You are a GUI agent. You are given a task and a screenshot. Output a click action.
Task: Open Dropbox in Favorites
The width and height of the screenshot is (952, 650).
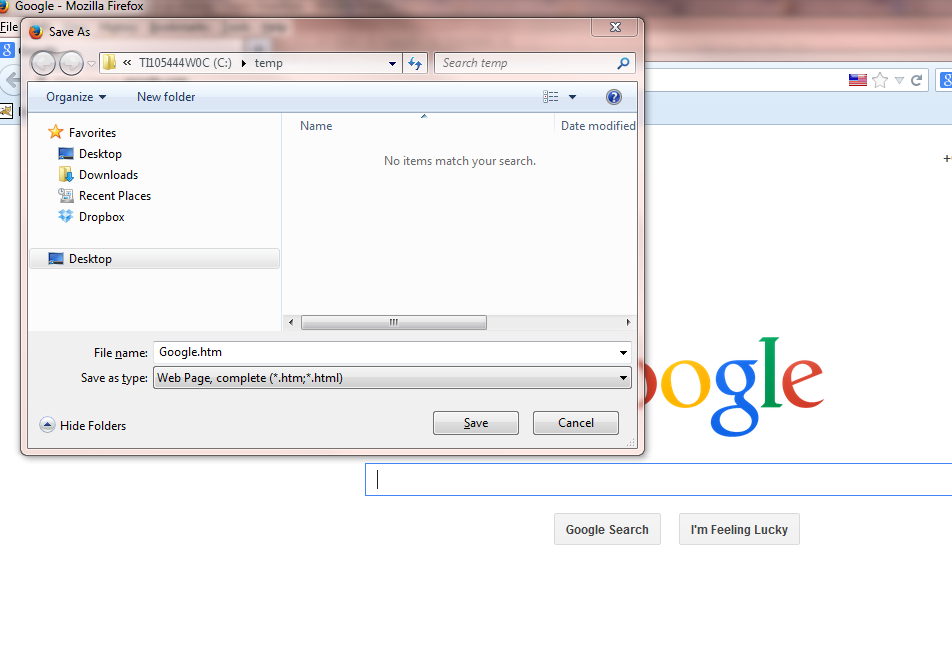click(x=91, y=217)
